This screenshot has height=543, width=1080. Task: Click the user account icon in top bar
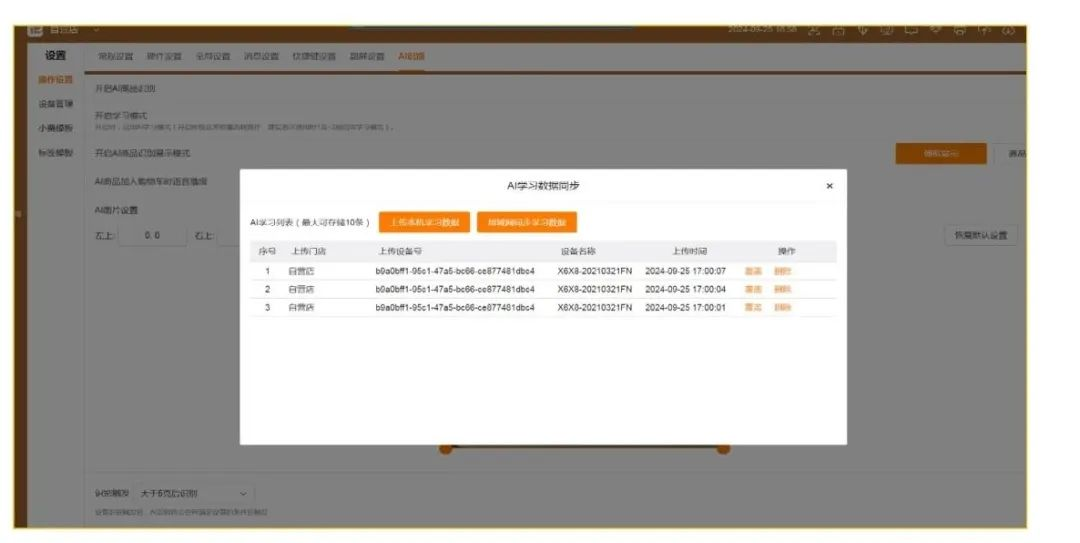tap(814, 30)
